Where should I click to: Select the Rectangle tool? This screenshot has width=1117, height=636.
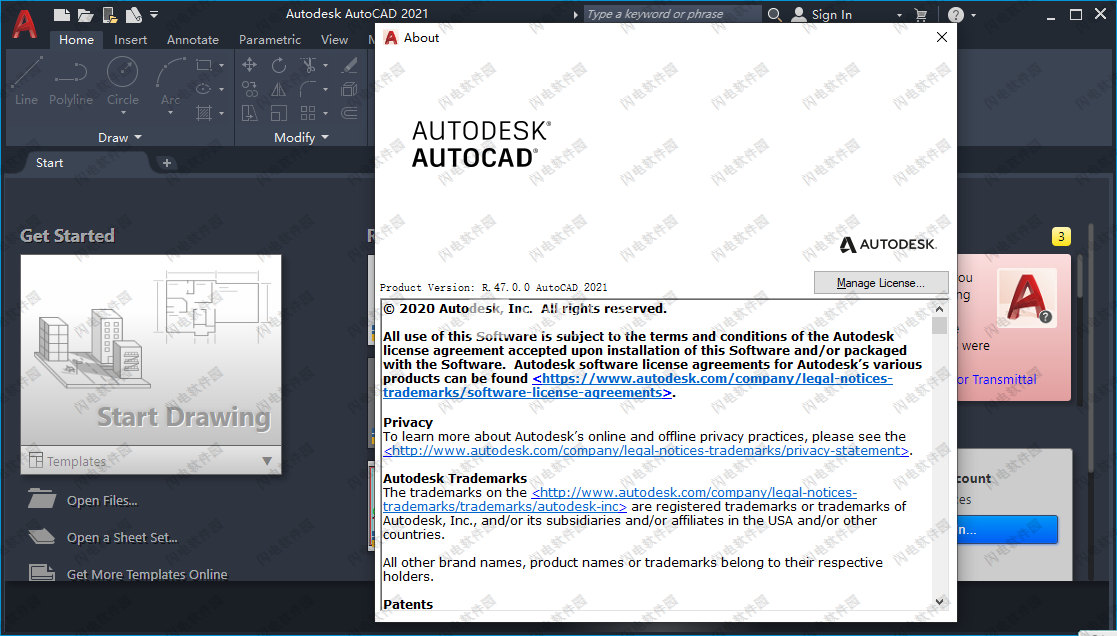coord(204,66)
